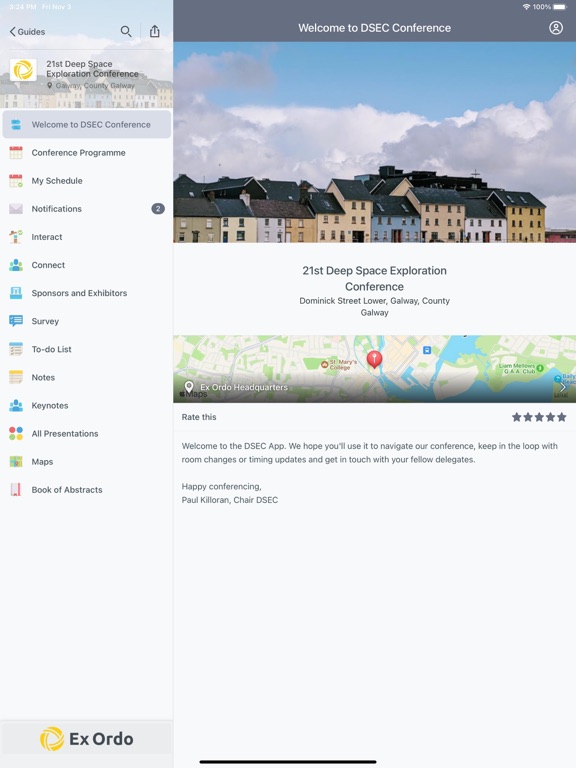Image resolution: width=576 pixels, height=768 pixels.
Task: Click the Rate this label
Action: pos(199,417)
